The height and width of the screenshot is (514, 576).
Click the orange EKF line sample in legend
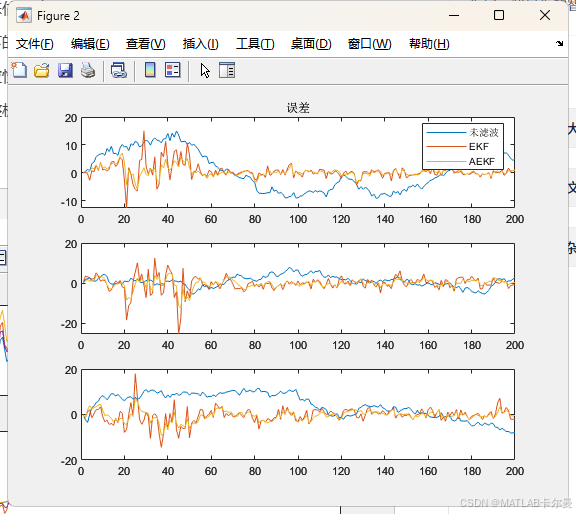pos(446,147)
